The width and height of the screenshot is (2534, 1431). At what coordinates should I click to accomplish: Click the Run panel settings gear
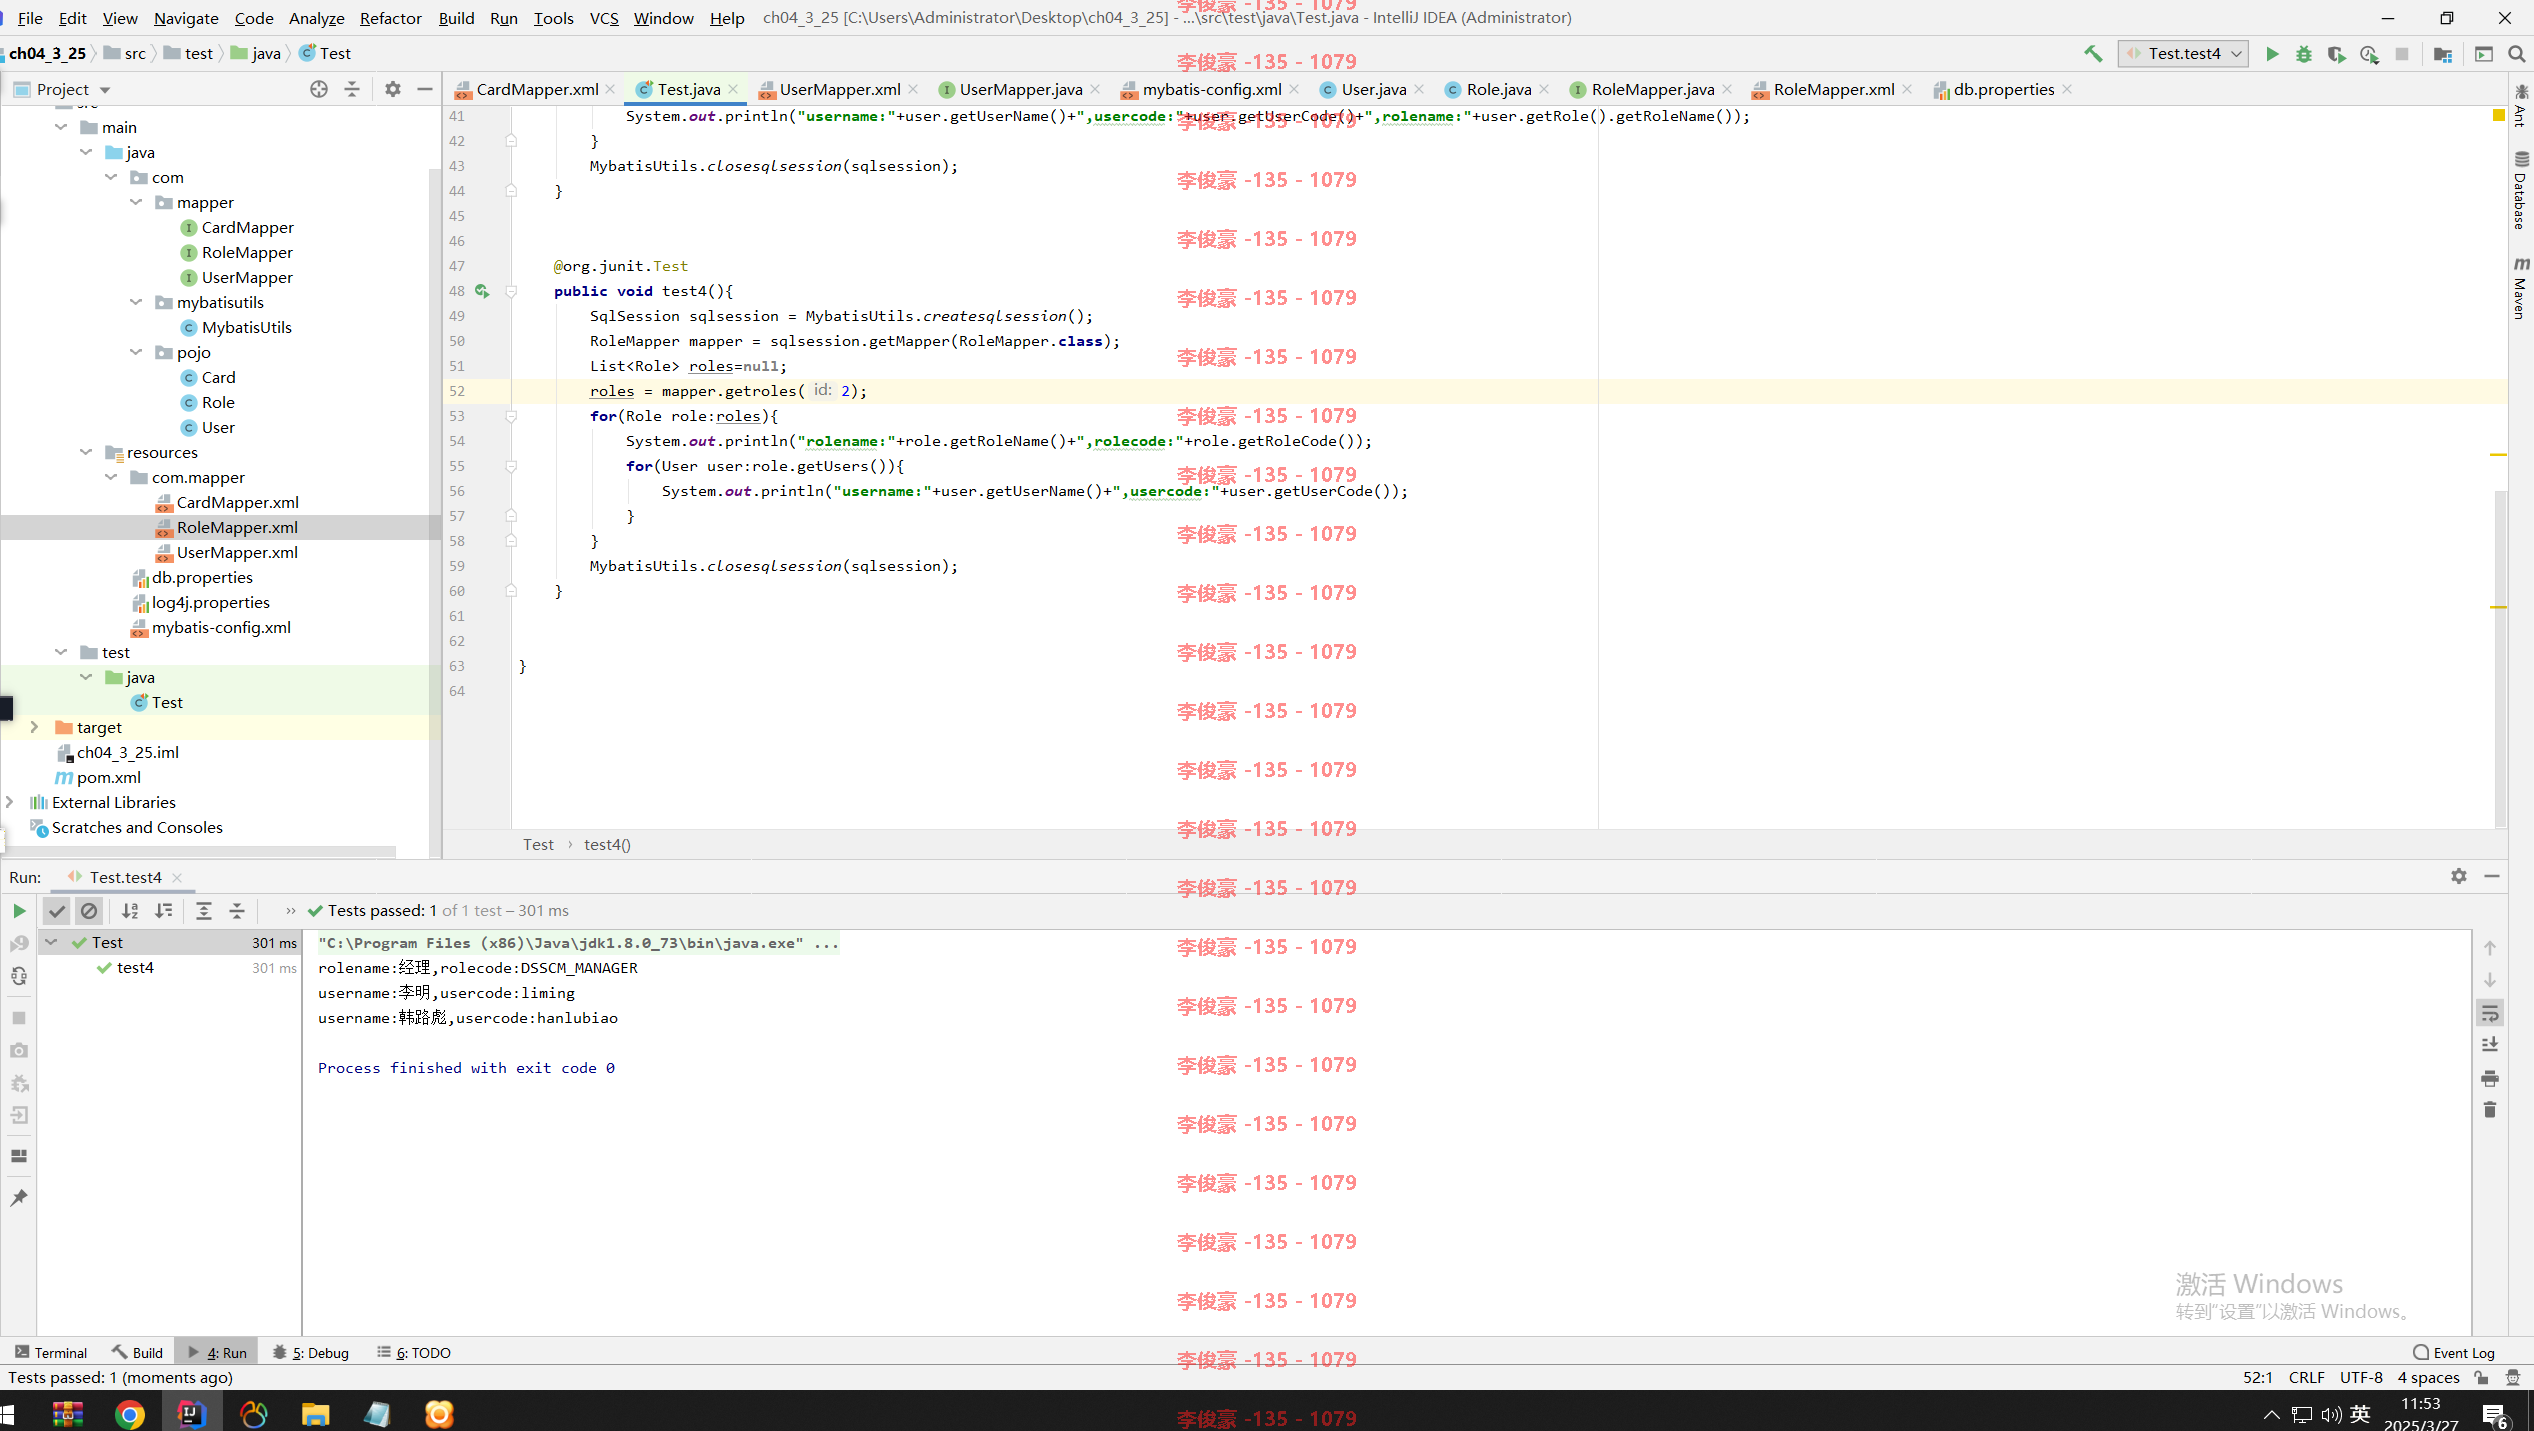[2459, 876]
